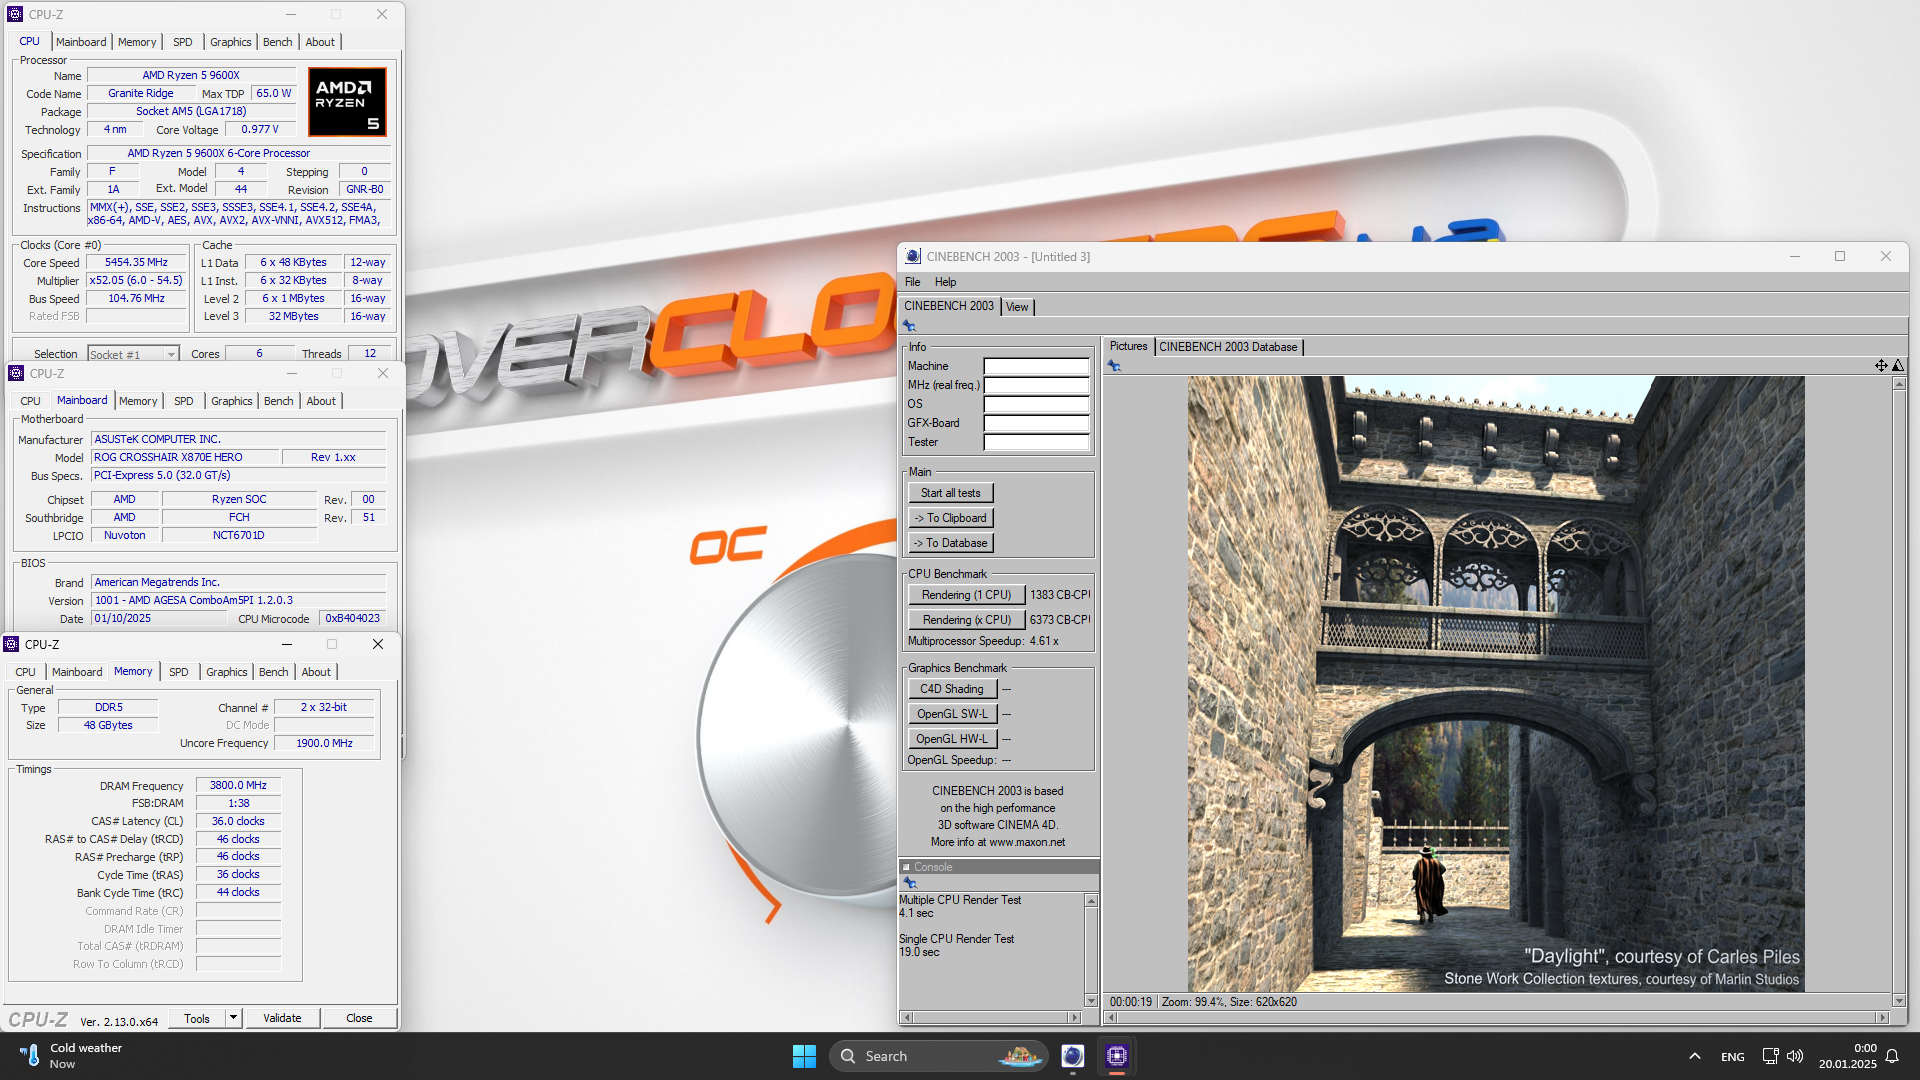Image resolution: width=1920 pixels, height=1080 pixels.
Task: Click the console vertical scrollbar down arrow
Action: 1091,1001
